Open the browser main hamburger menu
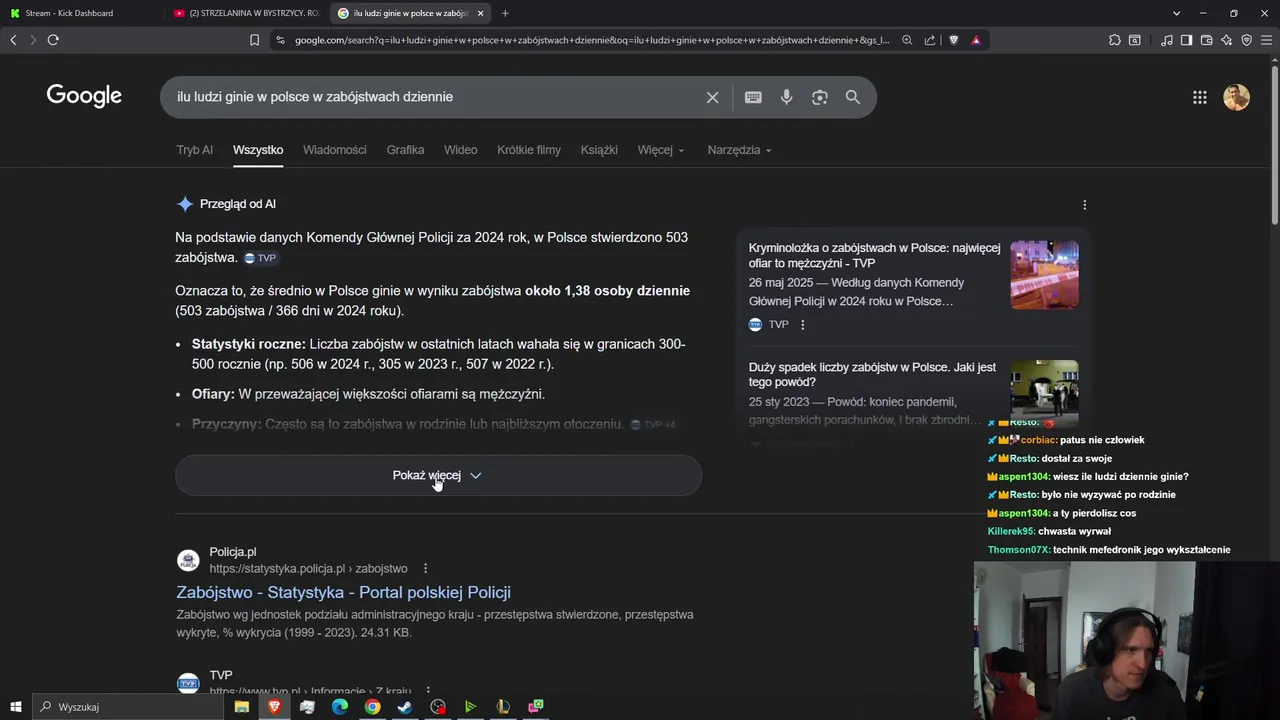Viewport: 1280px width, 720px height. pyautogui.click(x=1268, y=40)
